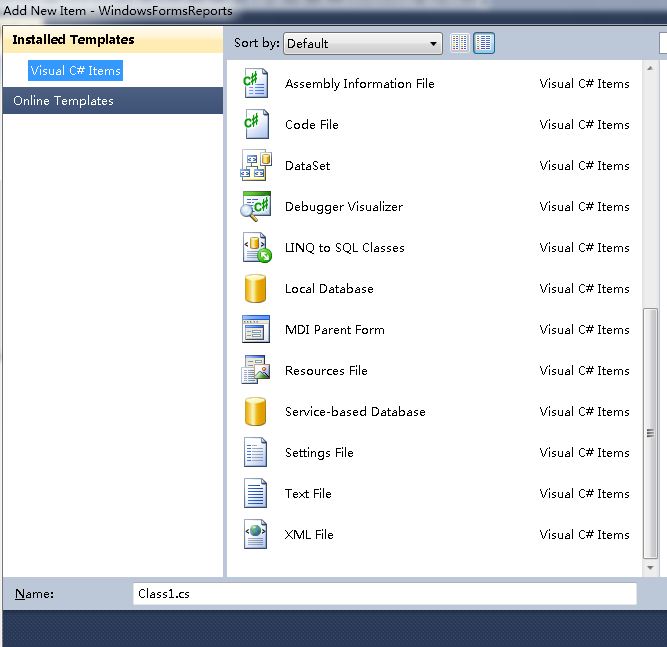
Task: Click the Resources File icon
Action: coord(256,370)
